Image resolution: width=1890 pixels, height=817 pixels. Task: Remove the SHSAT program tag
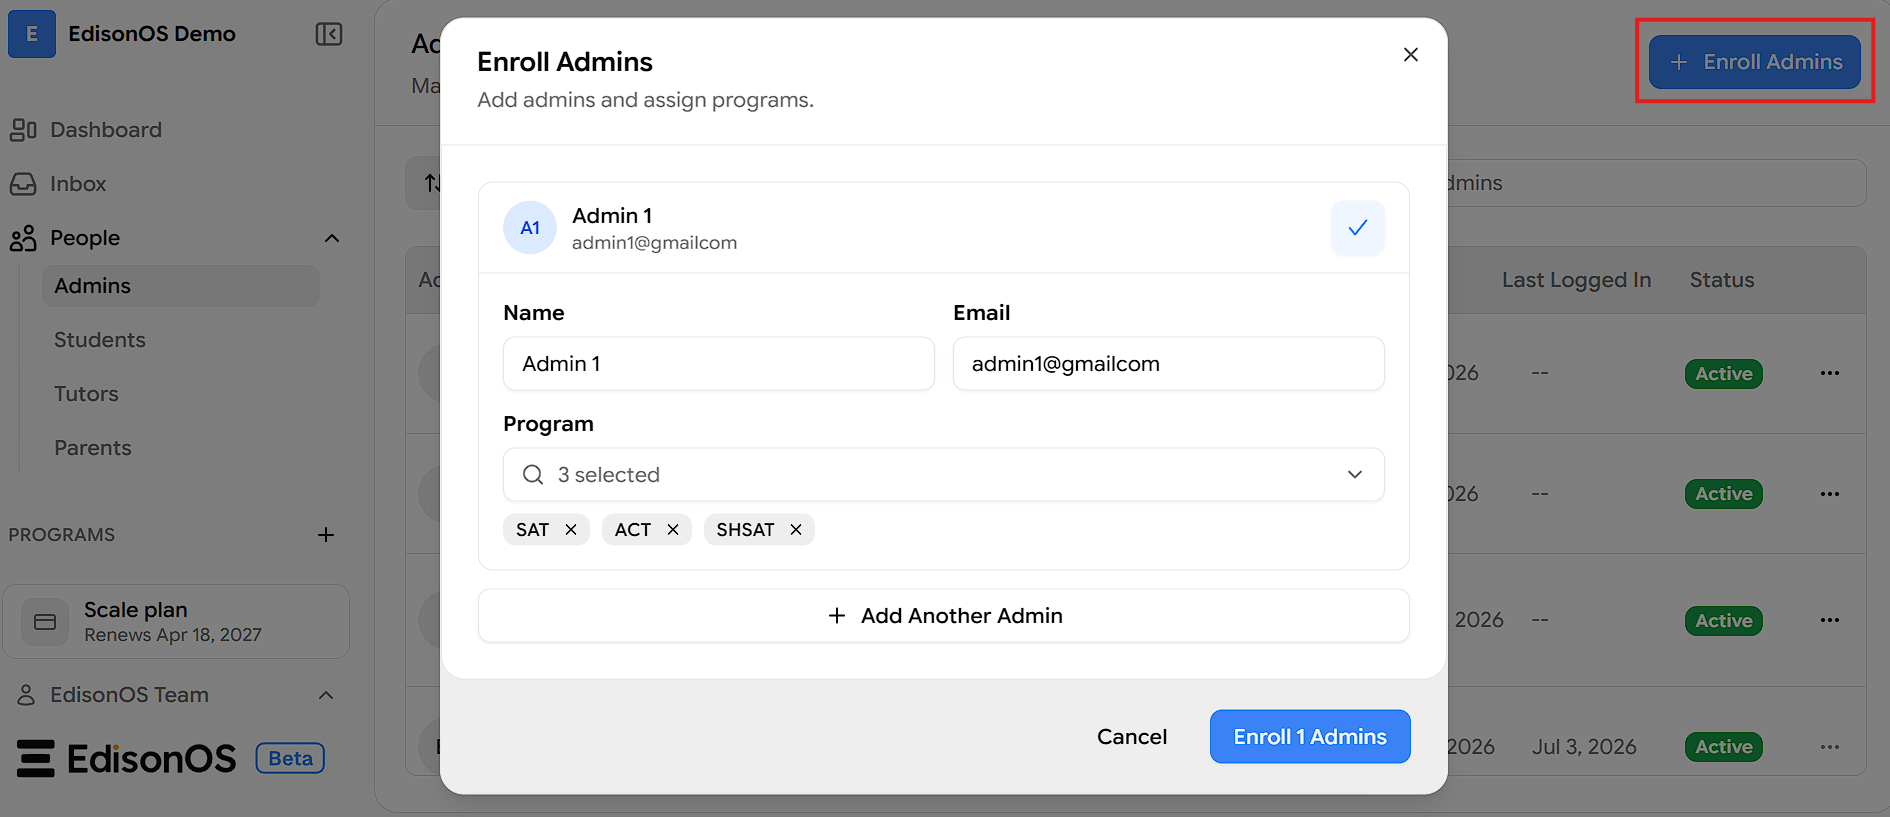click(x=796, y=530)
